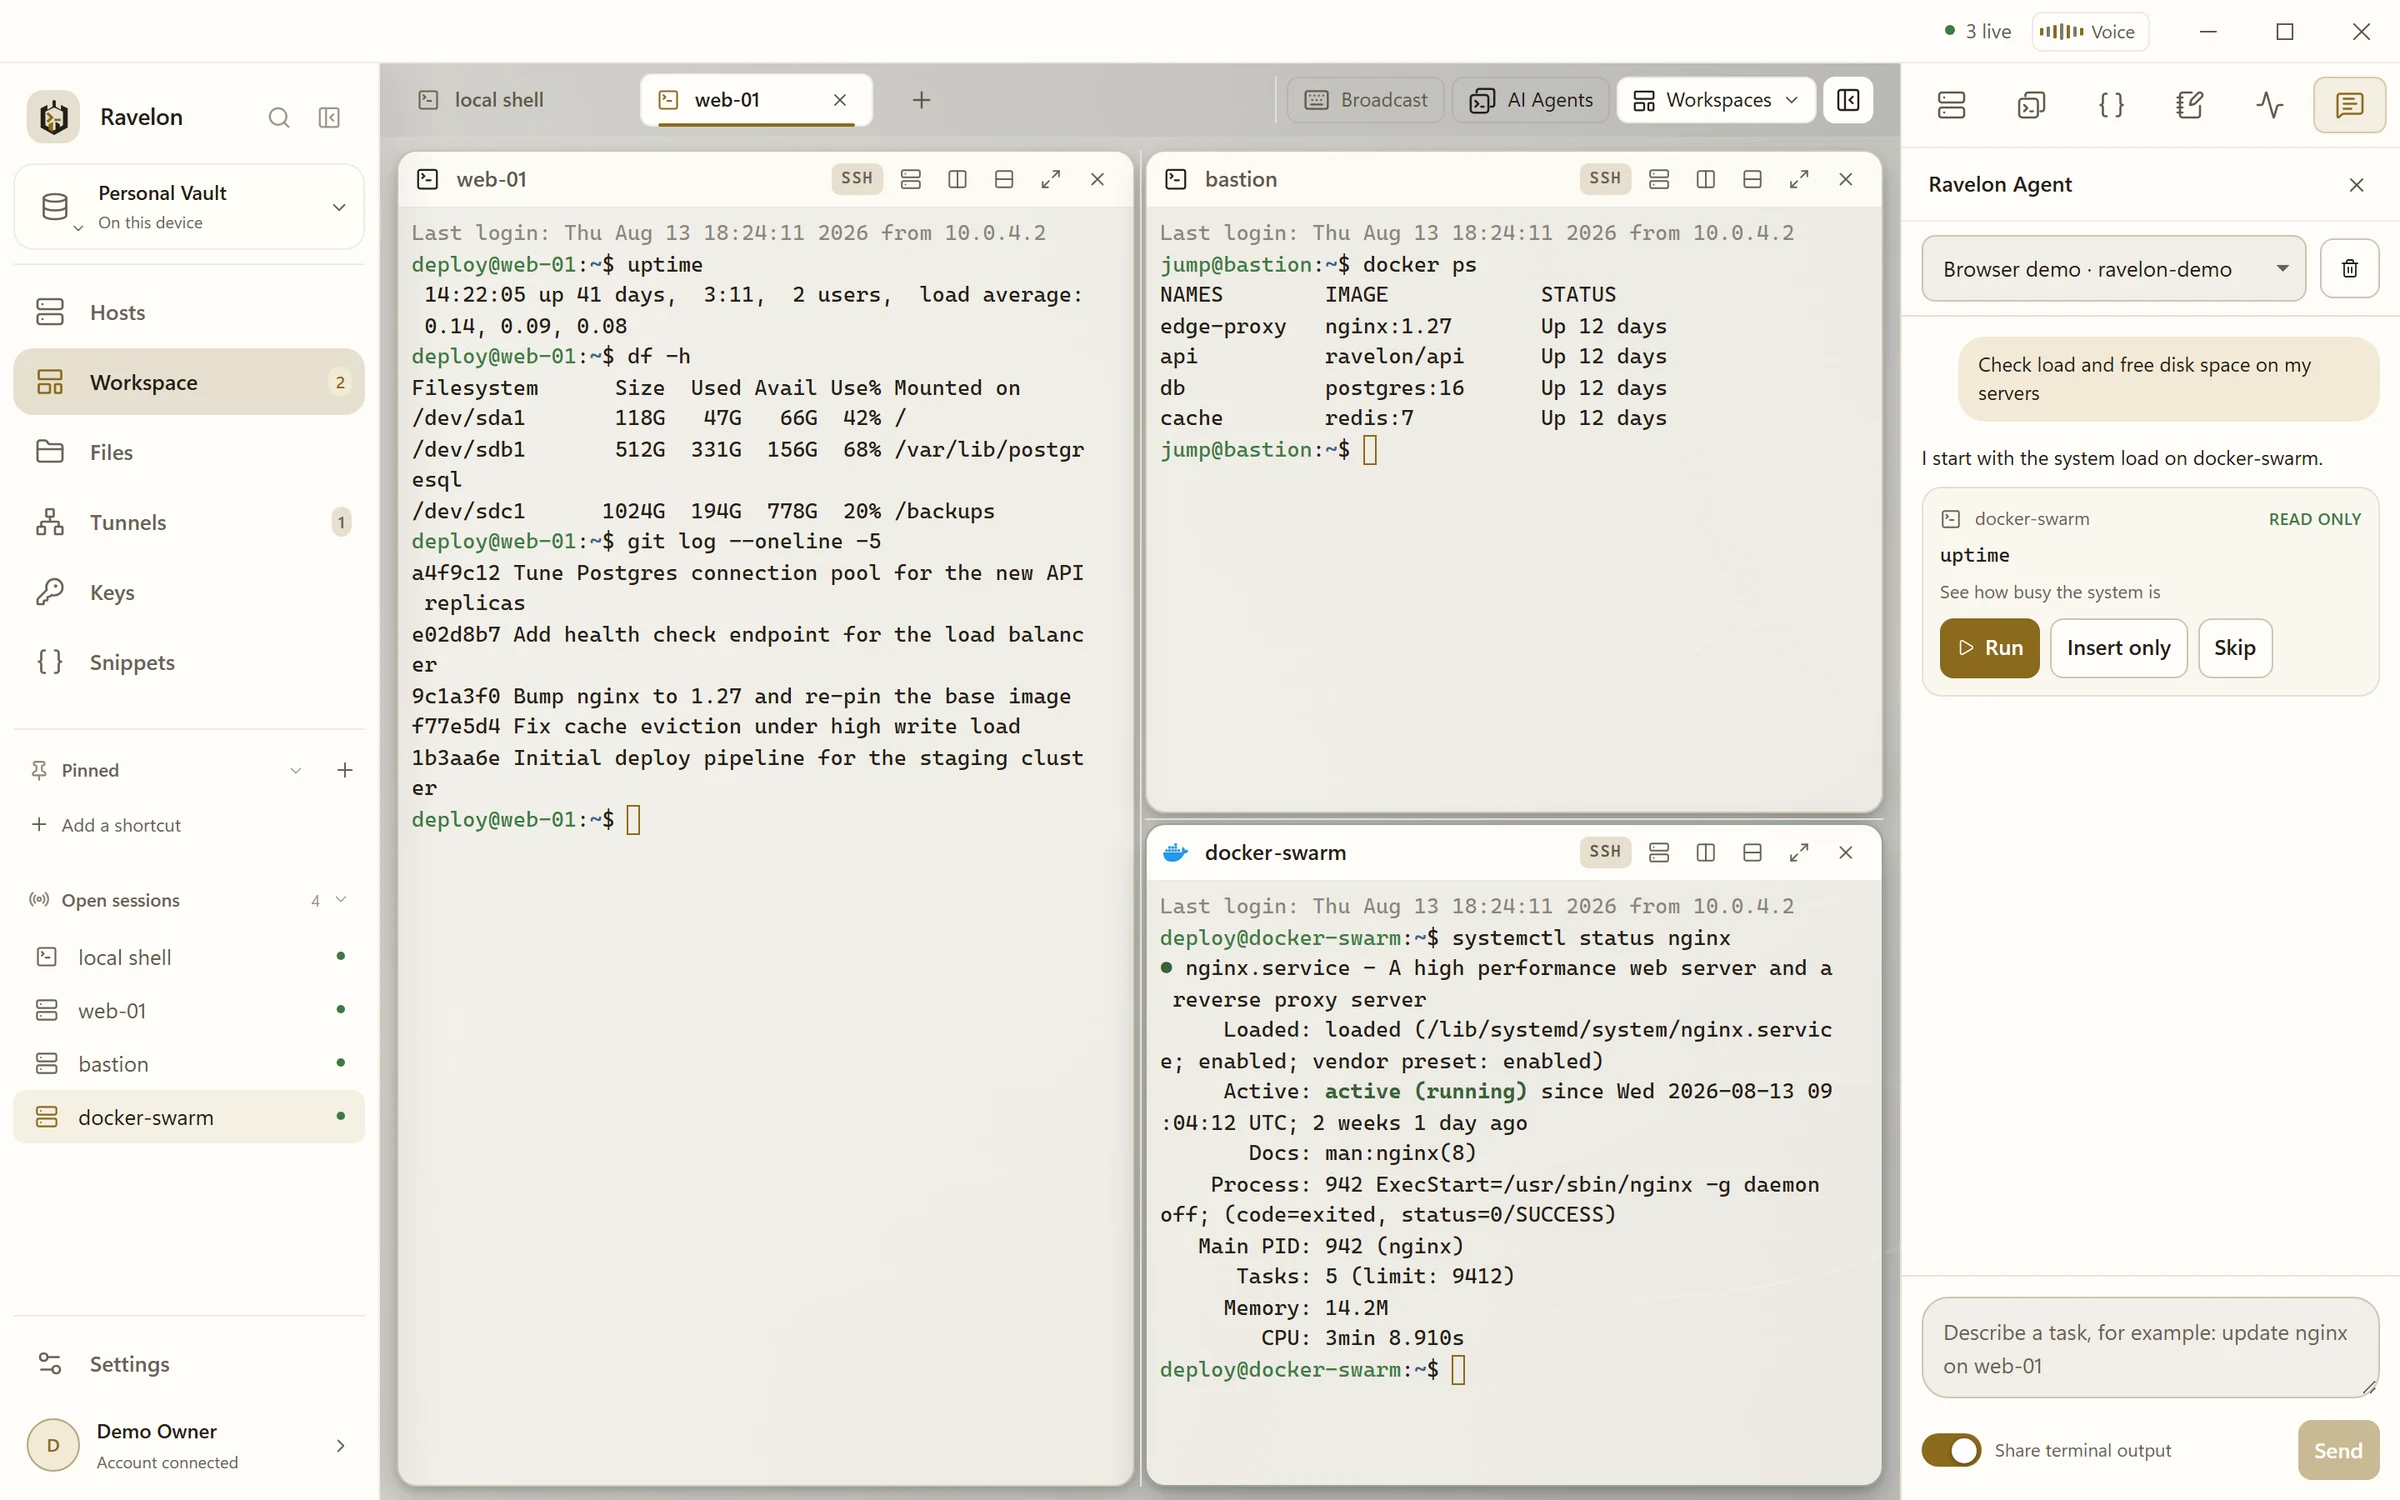The width and height of the screenshot is (2400, 1500).
Task: Open the Workspaces dropdown
Action: pos(1716,100)
